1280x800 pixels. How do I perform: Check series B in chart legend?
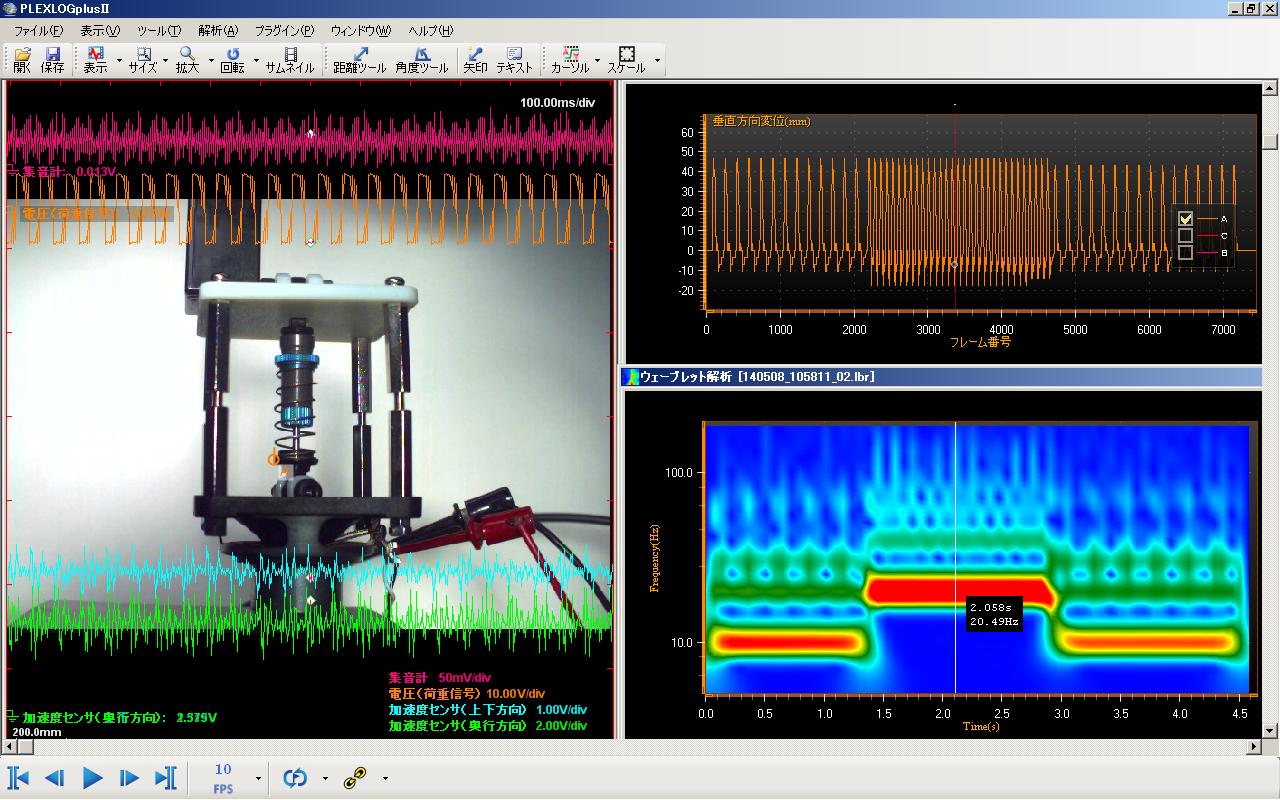[x=1186, y=253]
